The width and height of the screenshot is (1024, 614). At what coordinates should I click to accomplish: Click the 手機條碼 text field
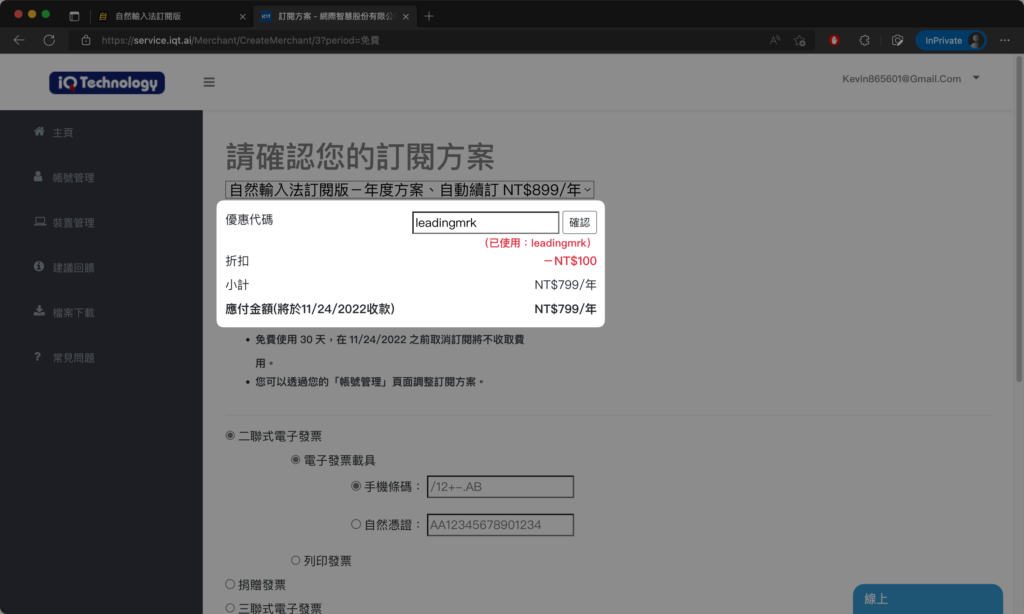pyautogui.click(x=500, y=487)
